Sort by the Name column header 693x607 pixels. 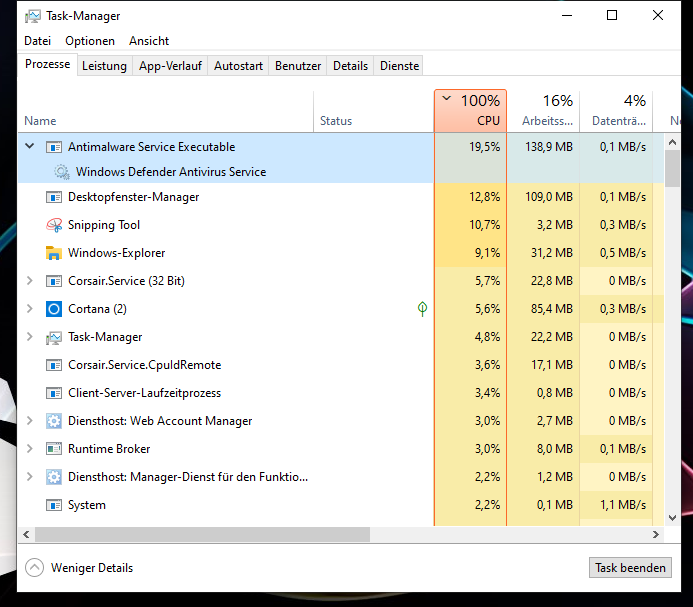166,111
